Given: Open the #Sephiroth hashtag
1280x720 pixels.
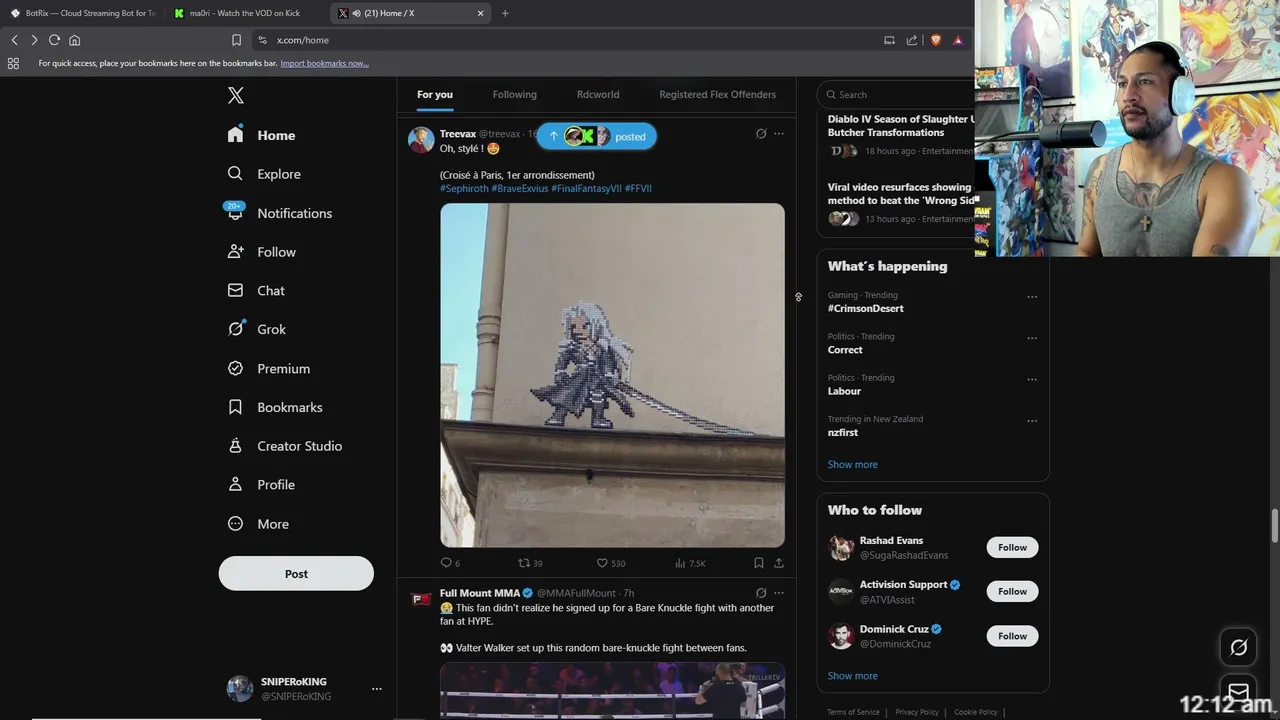Looking at the screenshot, I should point(464,188).
